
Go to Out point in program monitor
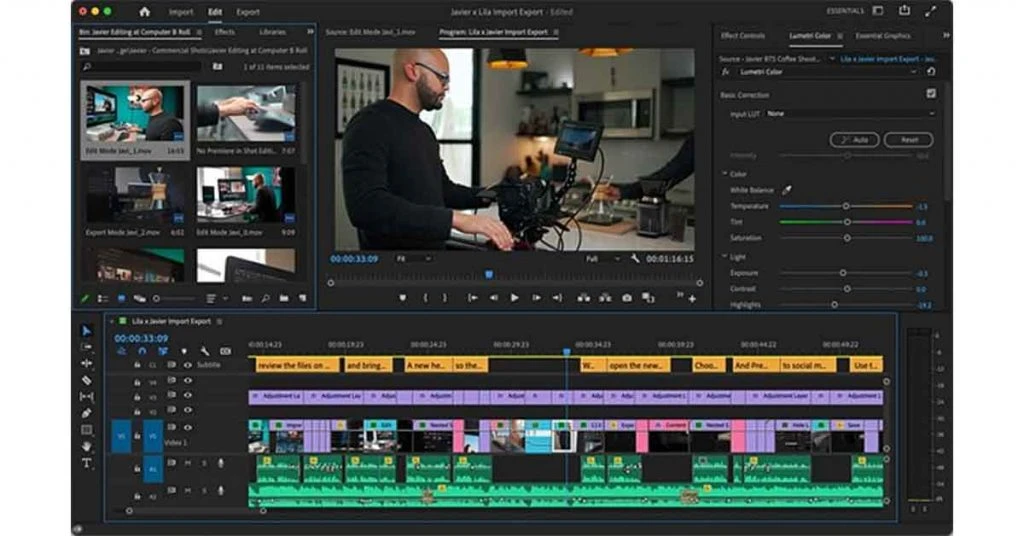557,298
